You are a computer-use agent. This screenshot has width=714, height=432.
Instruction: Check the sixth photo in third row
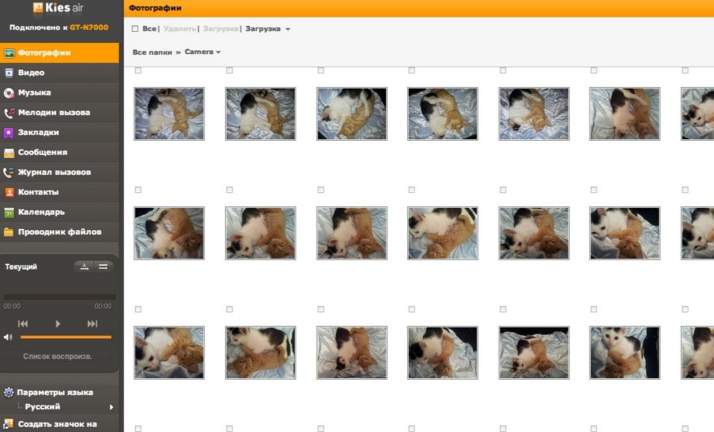click(594, 310)
